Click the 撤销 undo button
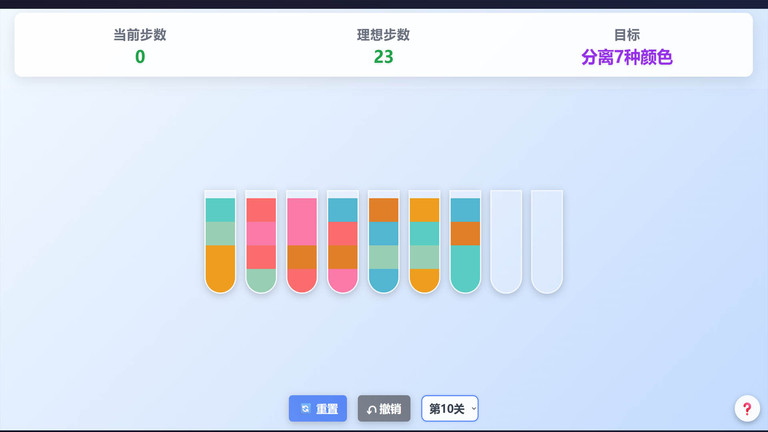The image size is (768, 432). click(x=384, y=408)
